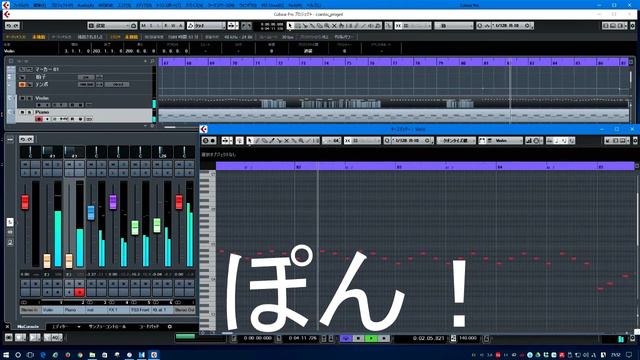Click the Record button in the transport bar
The height and width of the screenshot is (360, 640).
click(x=384, y=338)
